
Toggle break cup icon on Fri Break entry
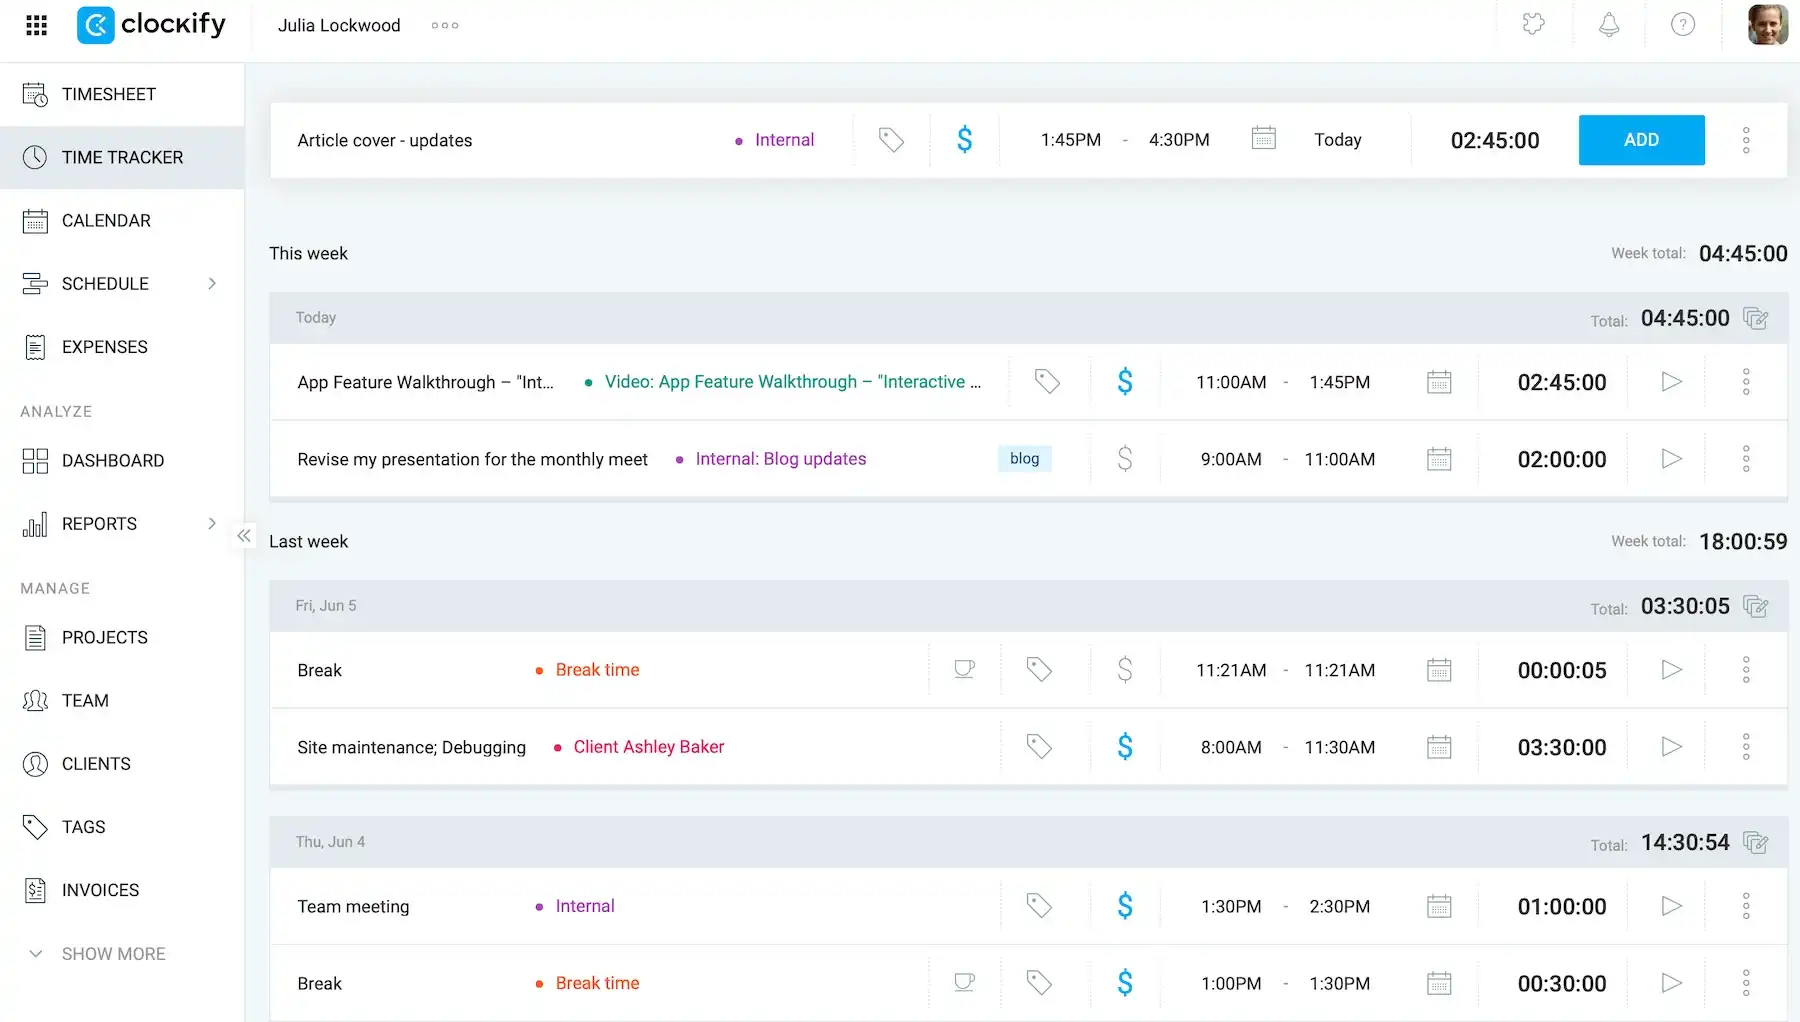964,669
